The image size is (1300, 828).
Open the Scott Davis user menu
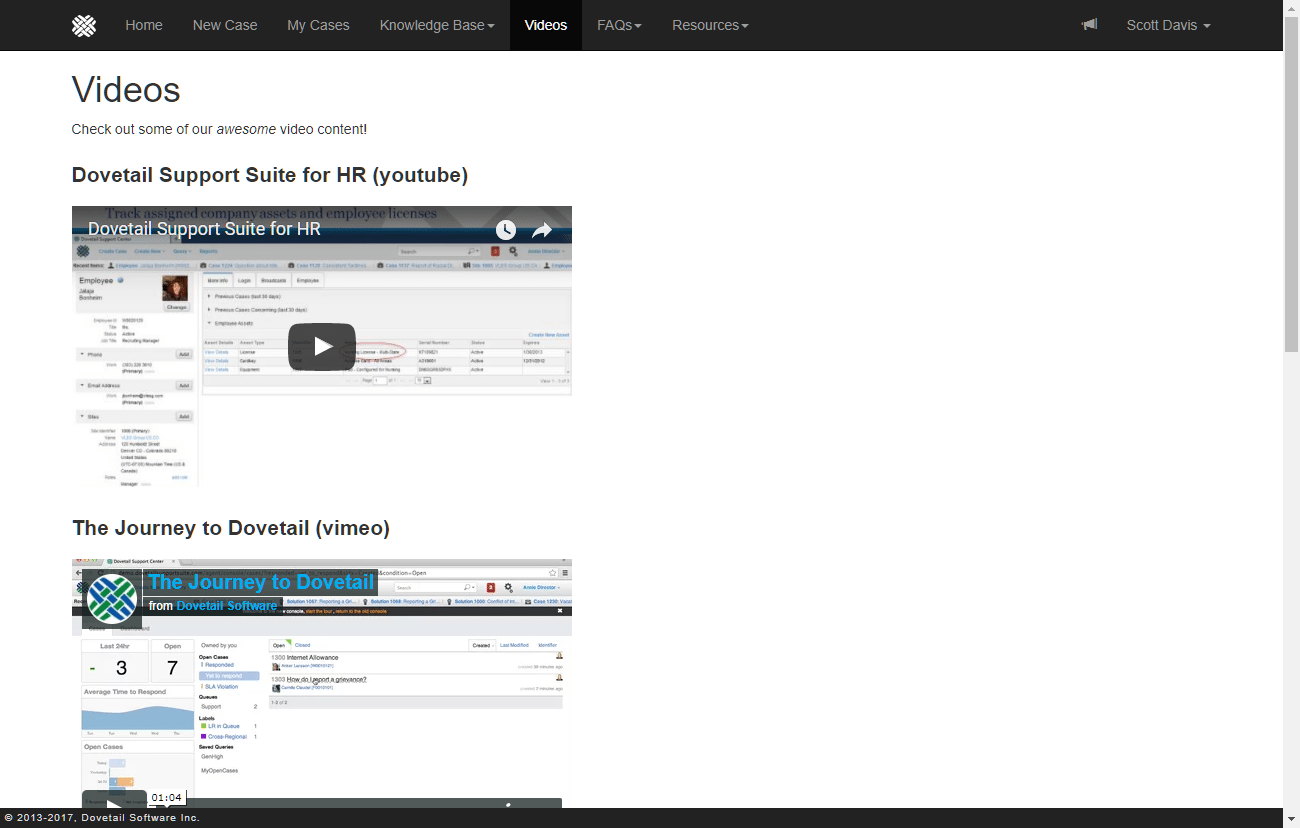click(x=1169, y=25)
